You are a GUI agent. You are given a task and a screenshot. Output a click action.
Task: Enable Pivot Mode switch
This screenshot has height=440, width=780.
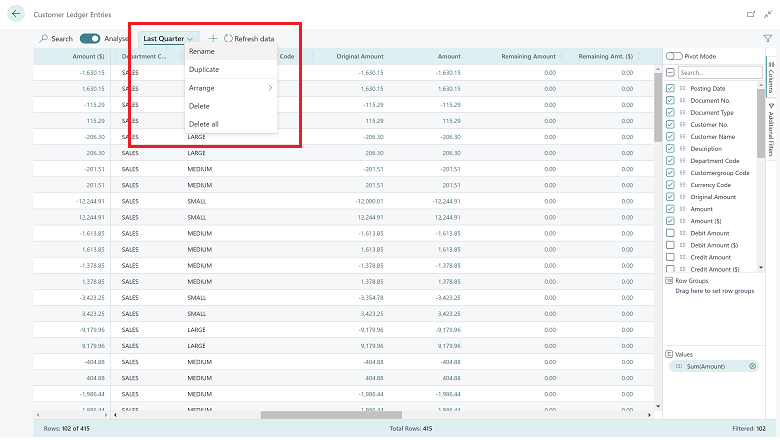tap(674, 56)
